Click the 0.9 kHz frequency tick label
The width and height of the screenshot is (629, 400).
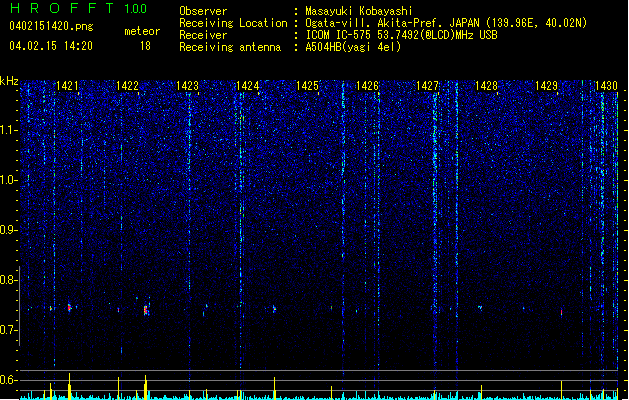[x=9, y=230]
